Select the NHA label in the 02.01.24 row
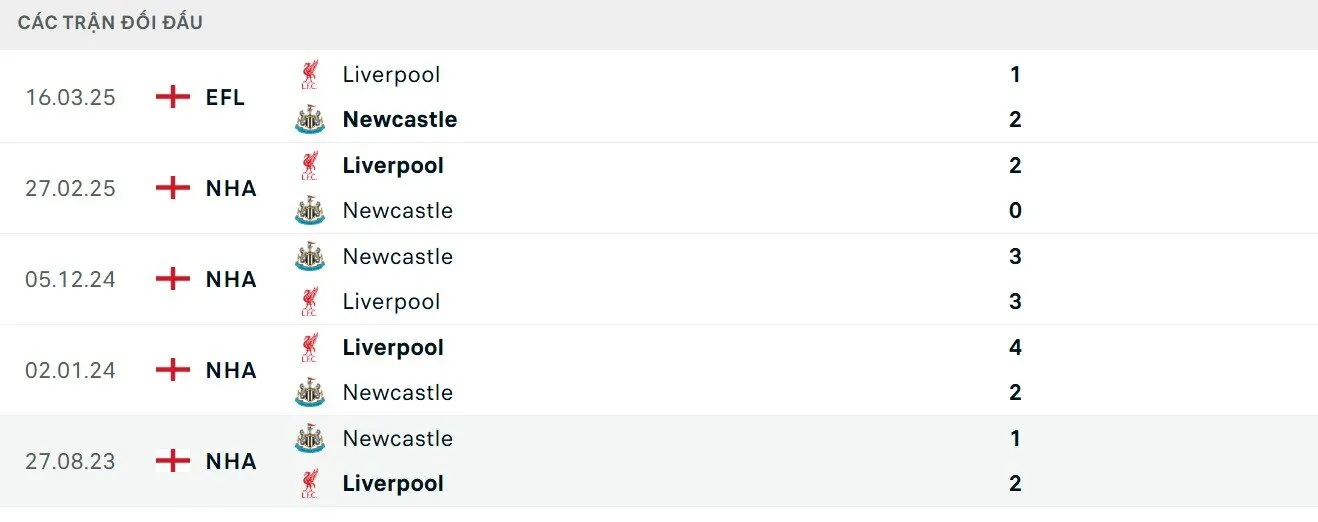1318x522 pixels. pos(231,371)
